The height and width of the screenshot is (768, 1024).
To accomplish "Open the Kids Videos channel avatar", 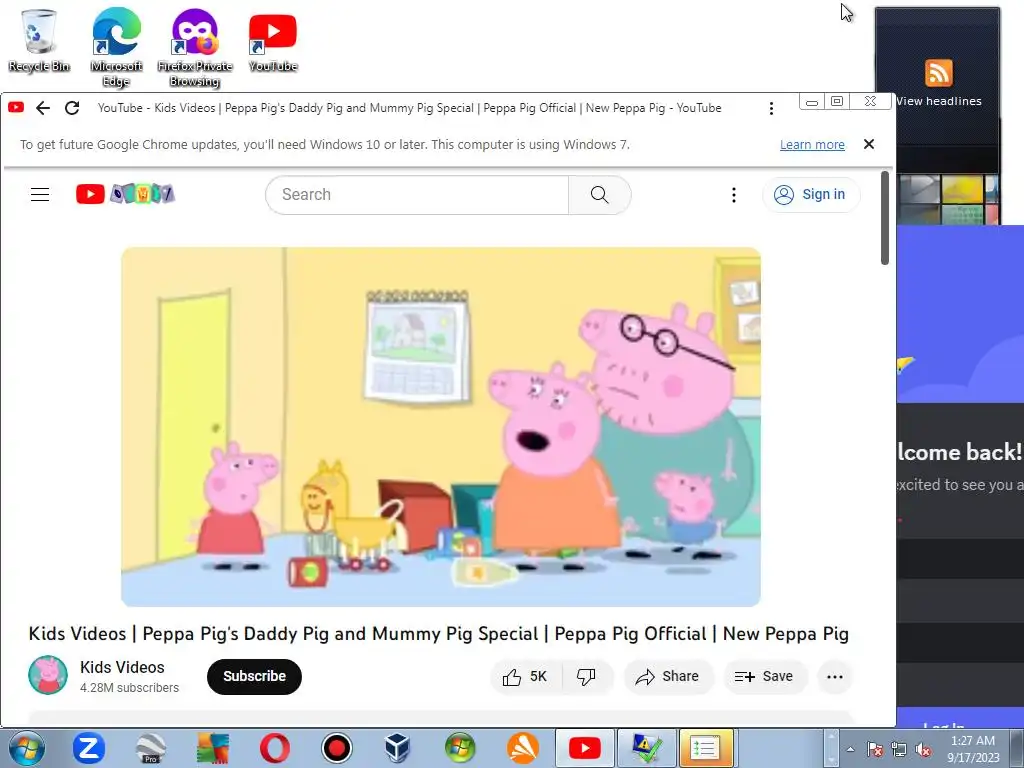I will 48,675.
